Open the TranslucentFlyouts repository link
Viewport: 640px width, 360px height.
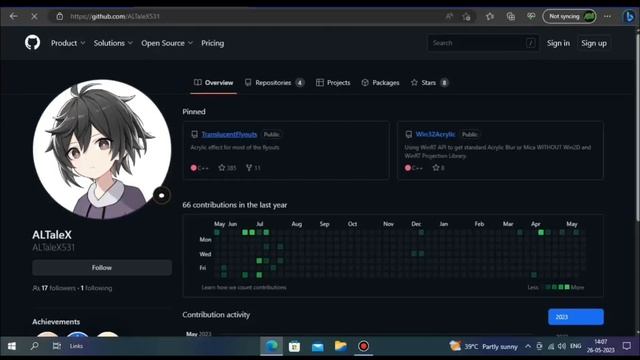coord(229,134)
